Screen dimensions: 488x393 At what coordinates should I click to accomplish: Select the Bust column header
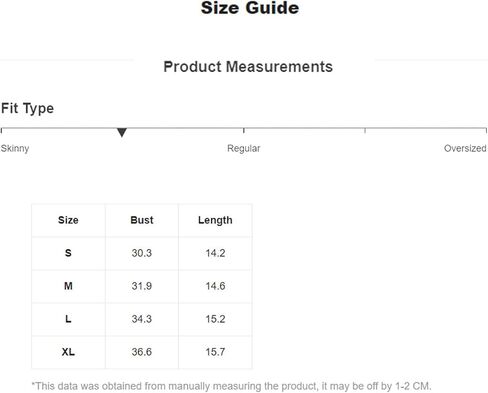point(142,220)
